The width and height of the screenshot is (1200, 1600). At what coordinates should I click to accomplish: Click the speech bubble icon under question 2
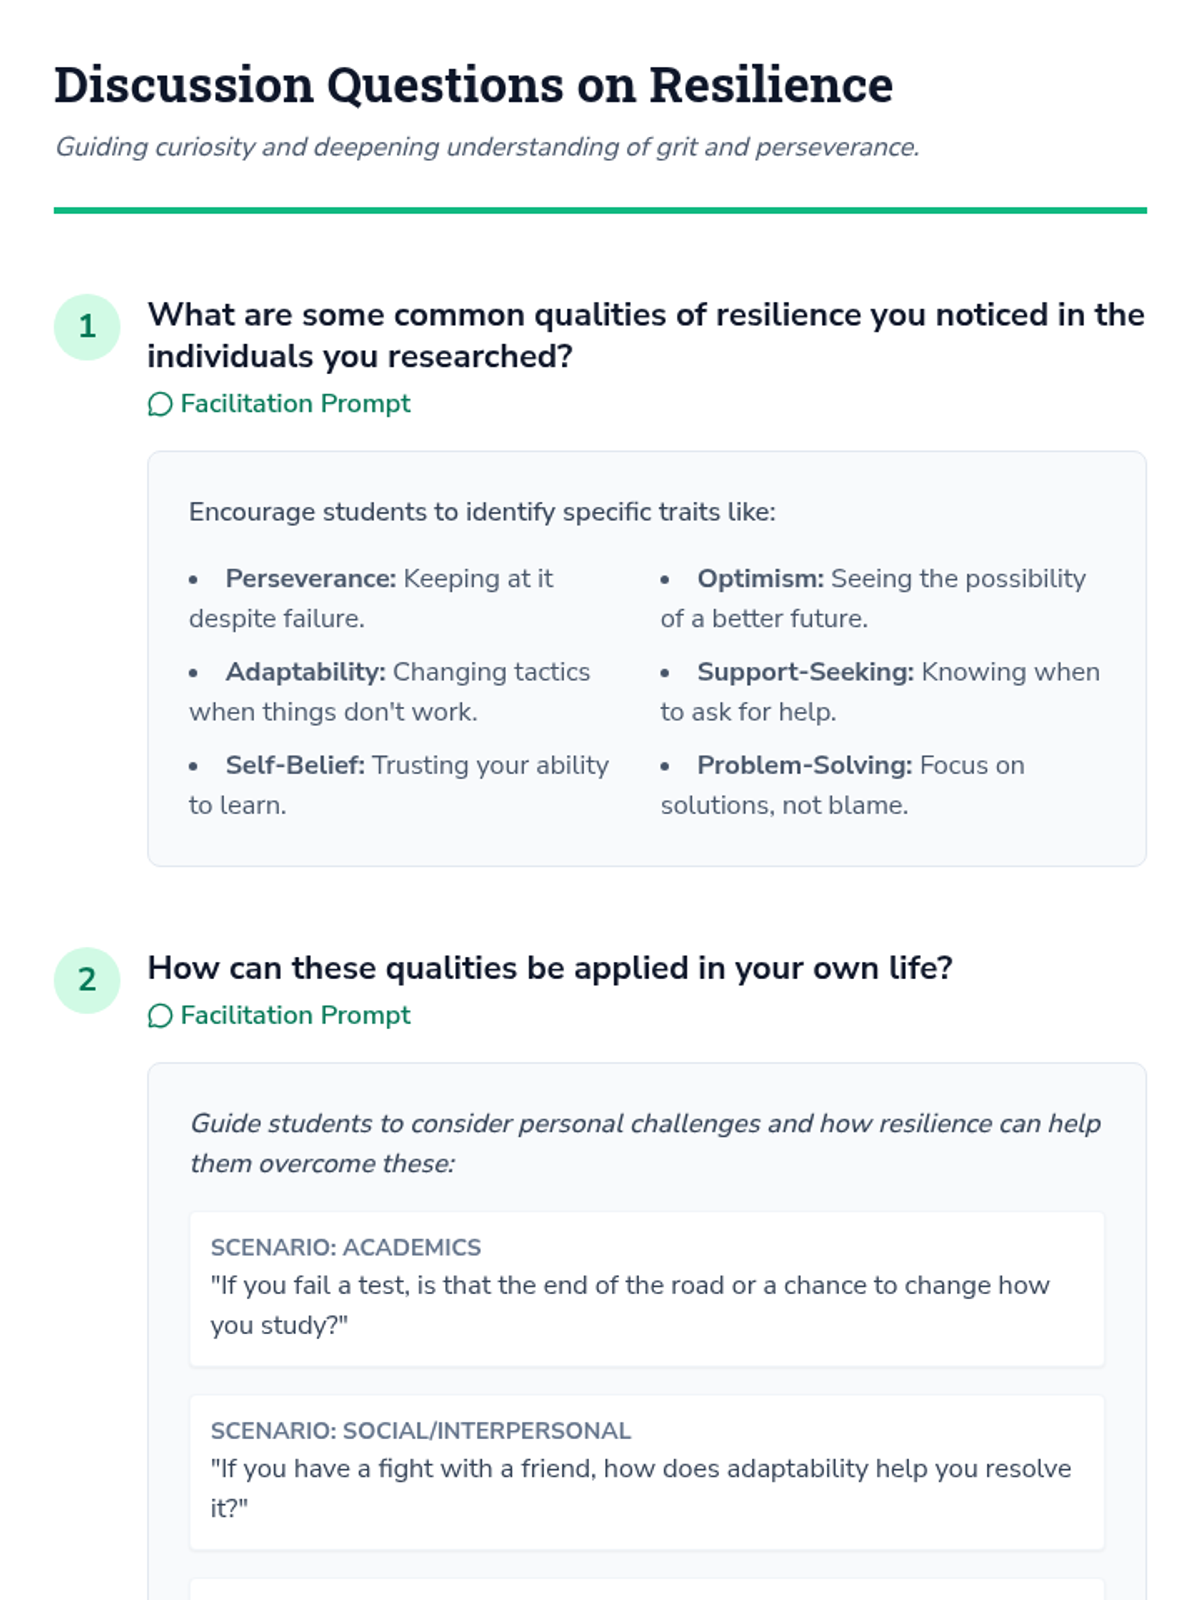160,1016
